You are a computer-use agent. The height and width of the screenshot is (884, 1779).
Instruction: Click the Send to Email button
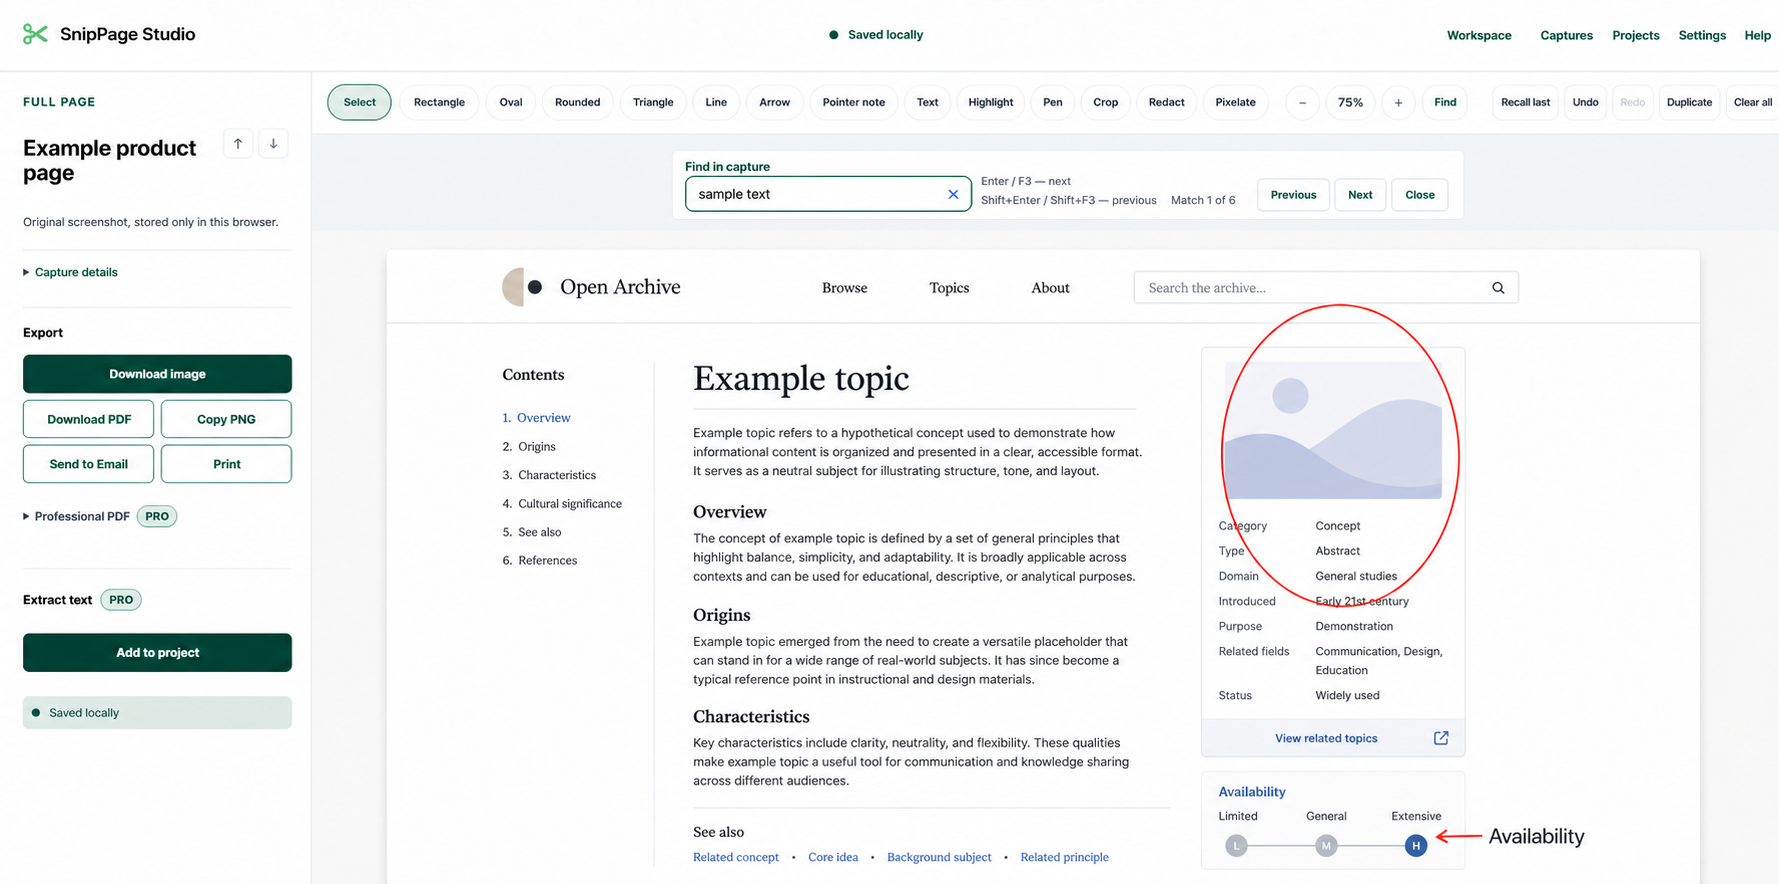tap(89, 464)
